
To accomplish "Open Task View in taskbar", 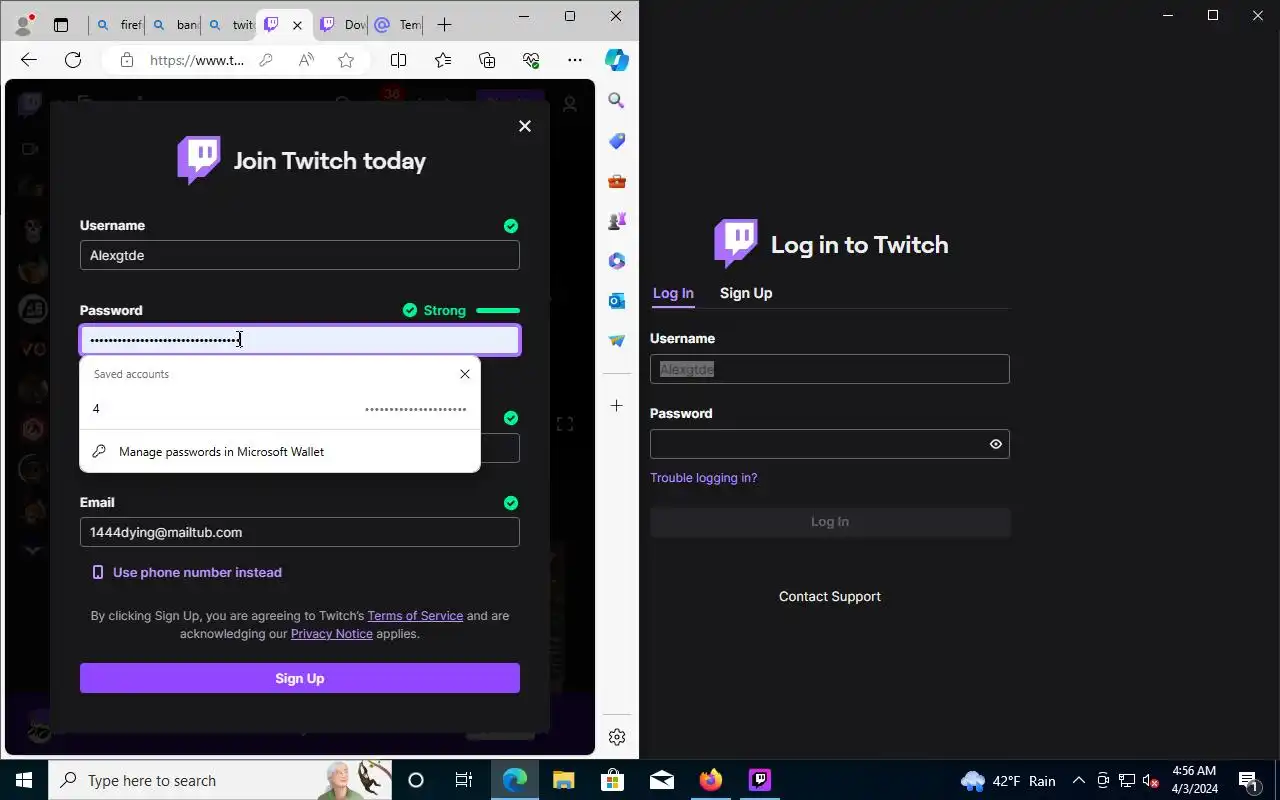I will point(464,780).
